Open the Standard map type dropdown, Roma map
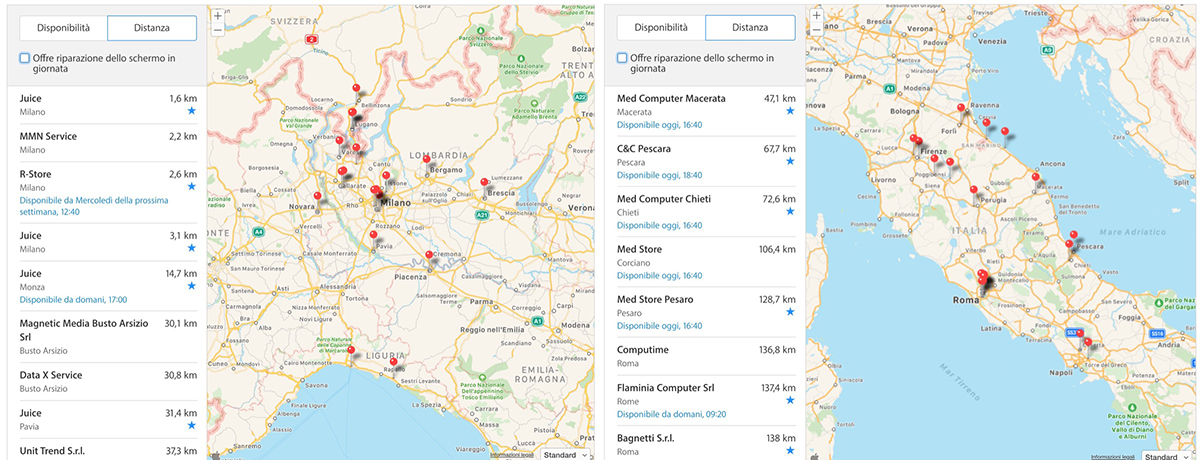This screenshot has height=460, width=1200. coord(1165,456)
